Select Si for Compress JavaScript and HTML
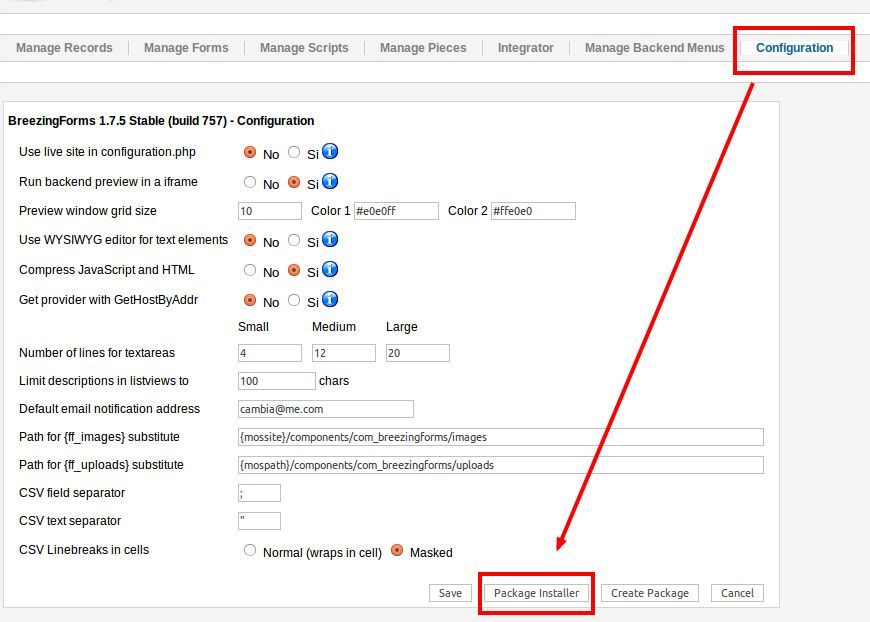The image size is (870, 622). click(x=294, y=270)
